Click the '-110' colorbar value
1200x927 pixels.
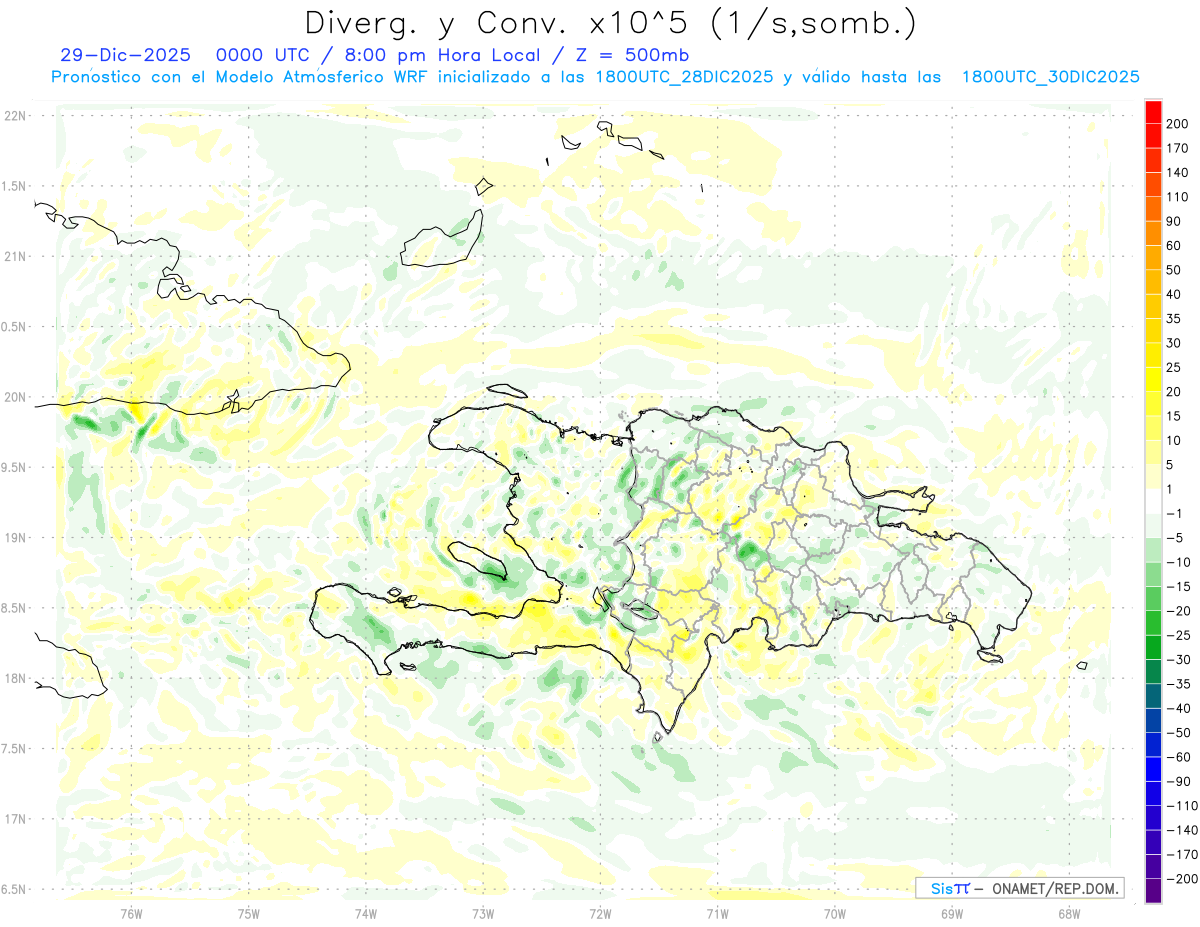[1182, 805]
